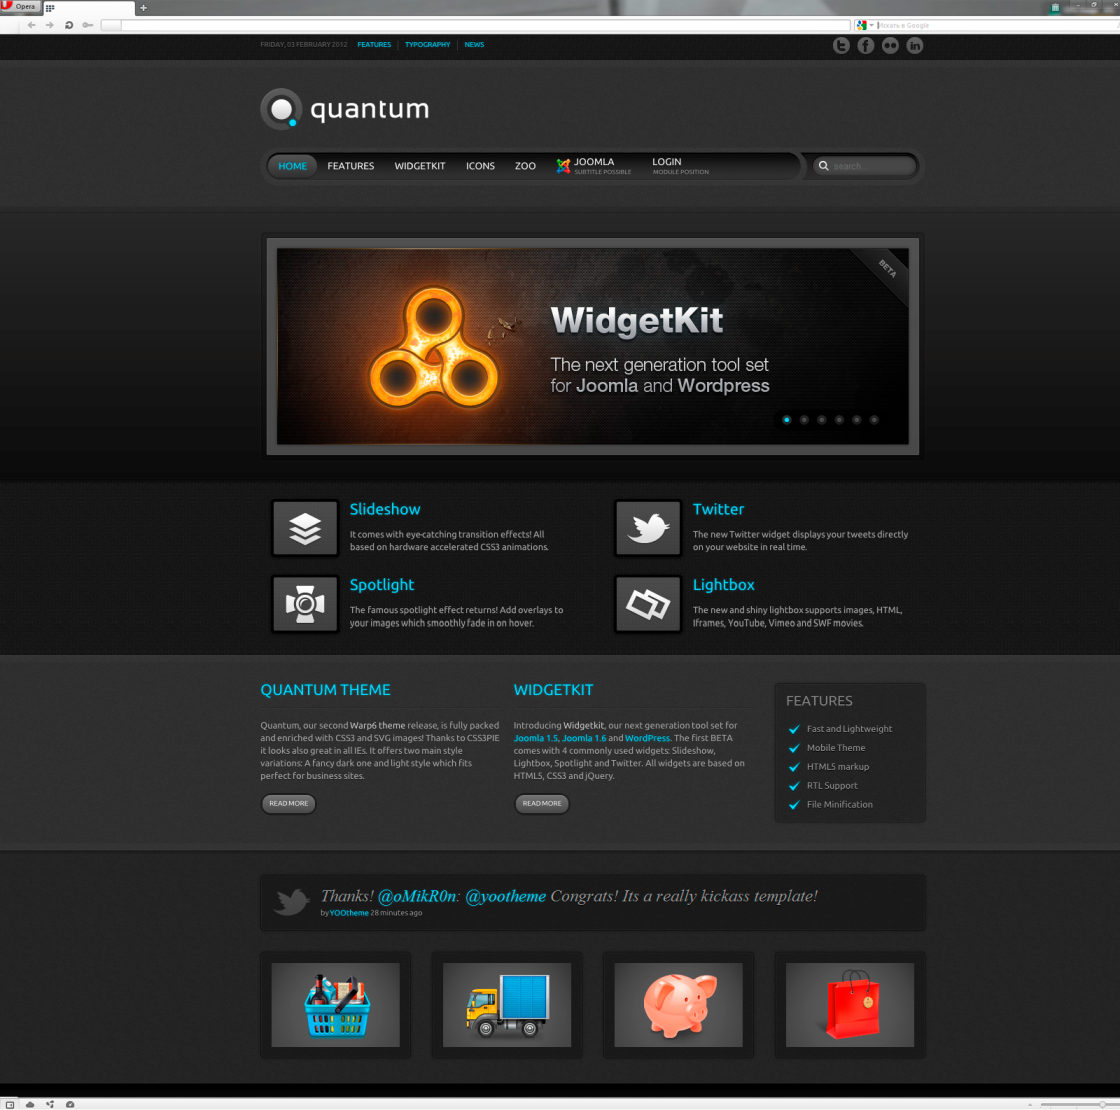This screenshot has width=1120, height=1110.
Task: Click the Spotlight feature icon
Action: pyautogui.click(x=305, y=604)
